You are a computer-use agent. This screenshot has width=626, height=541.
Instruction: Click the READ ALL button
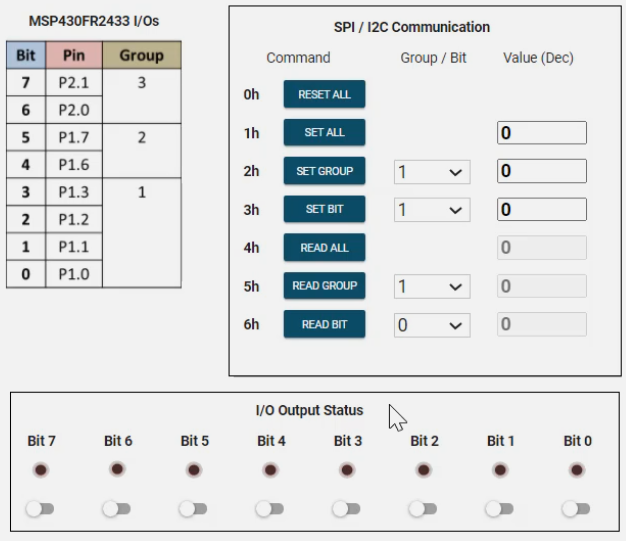(324, 248)
